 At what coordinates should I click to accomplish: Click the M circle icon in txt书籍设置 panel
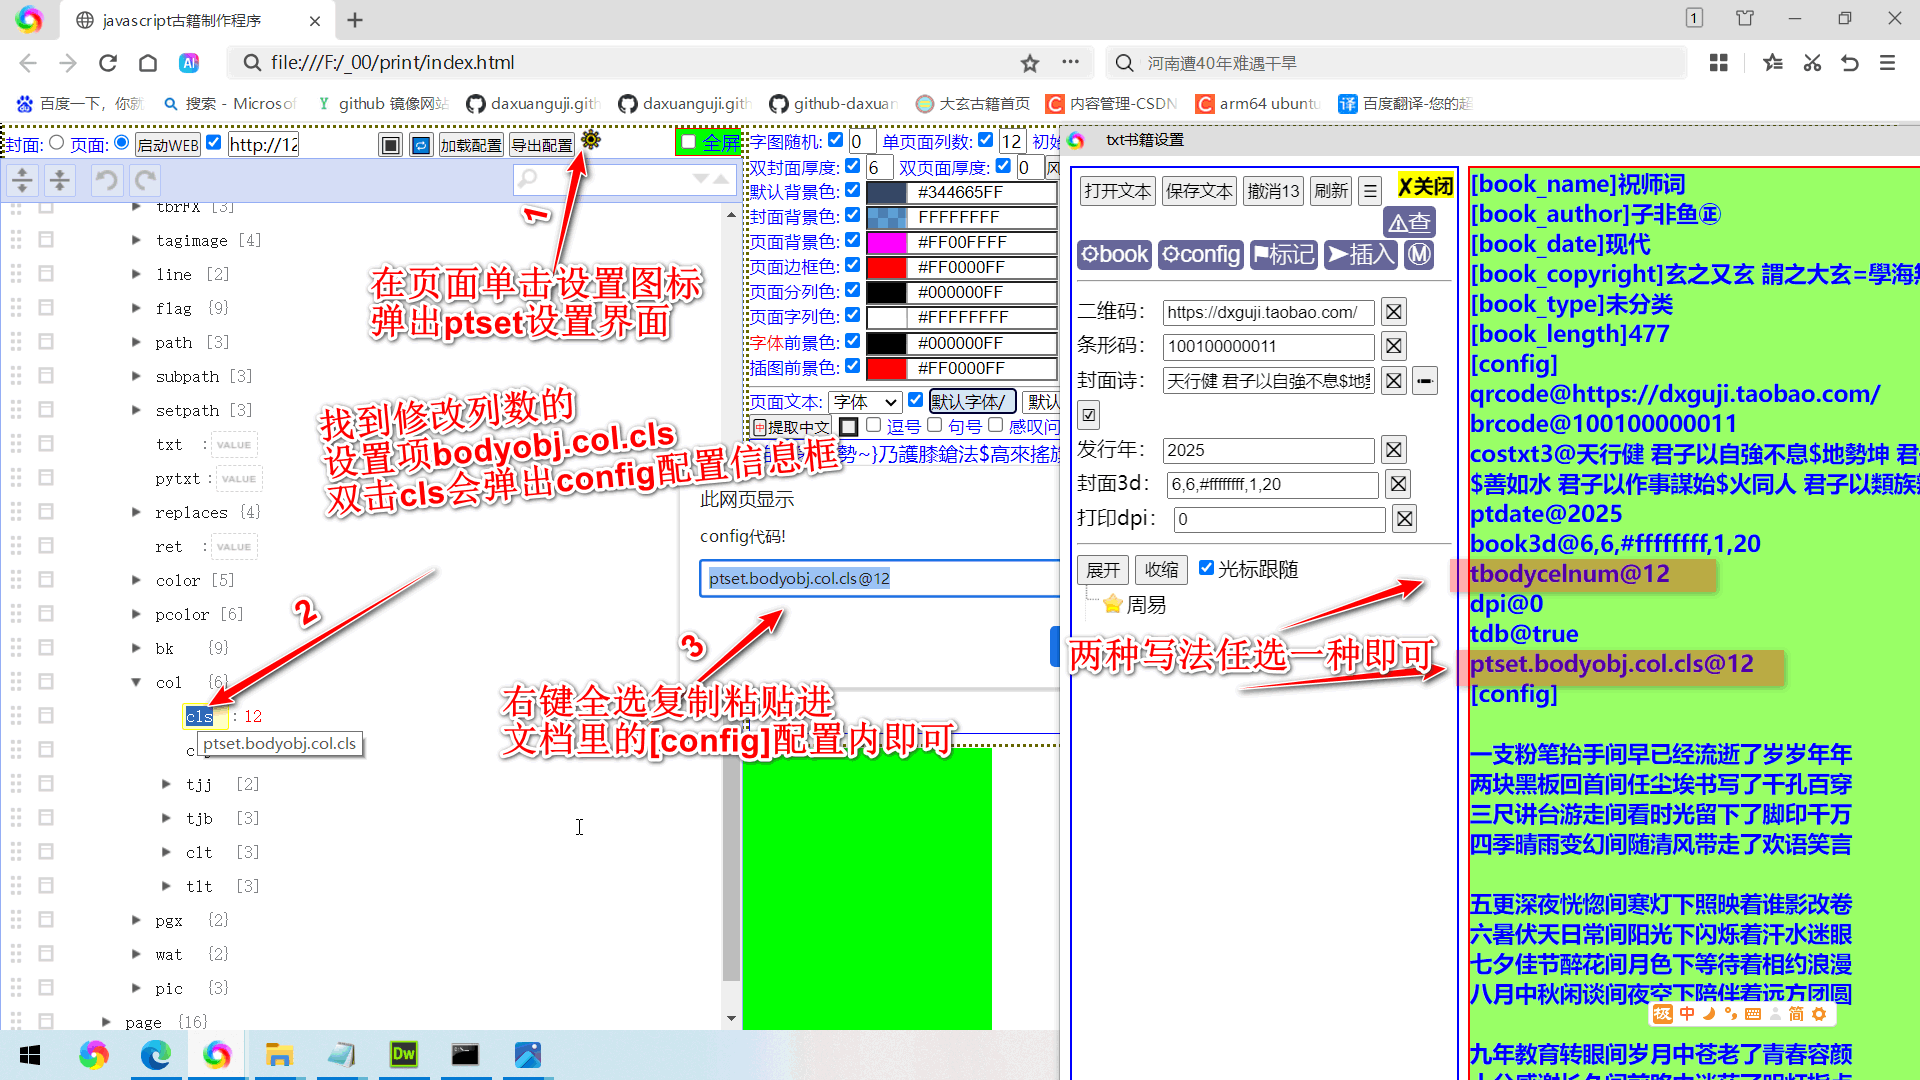(x=1419, y=254)
